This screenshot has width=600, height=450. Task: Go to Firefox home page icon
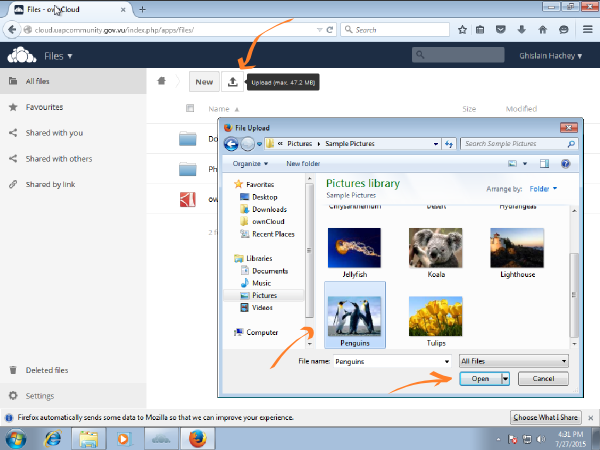(x=543, y=29)
